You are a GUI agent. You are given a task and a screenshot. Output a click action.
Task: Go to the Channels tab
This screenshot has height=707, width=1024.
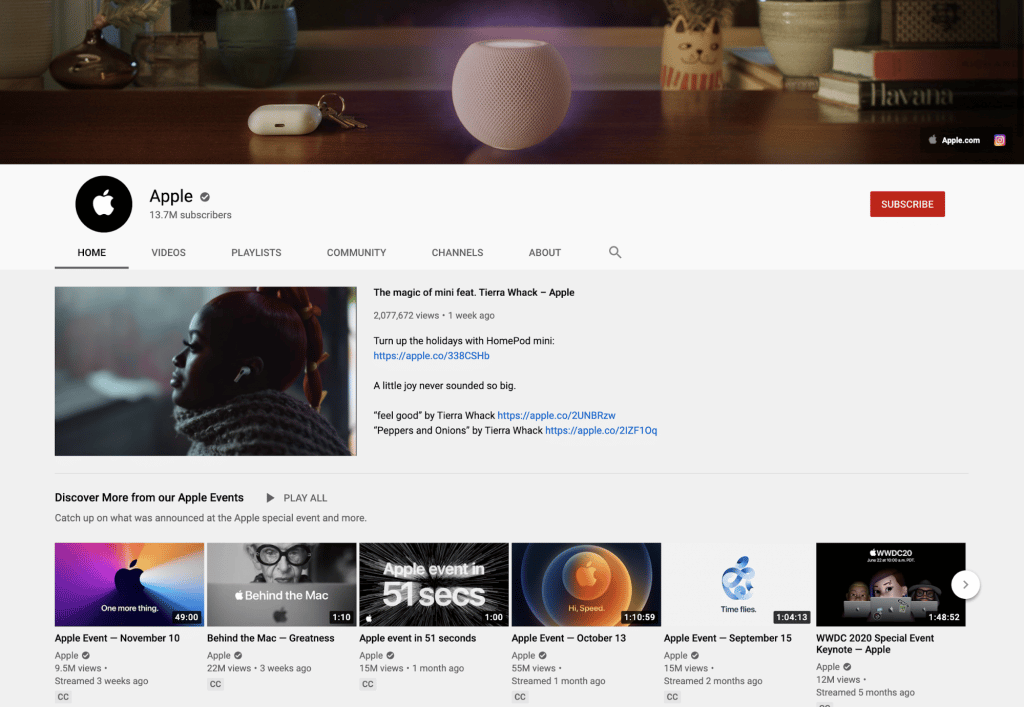[x=457, y=253]
